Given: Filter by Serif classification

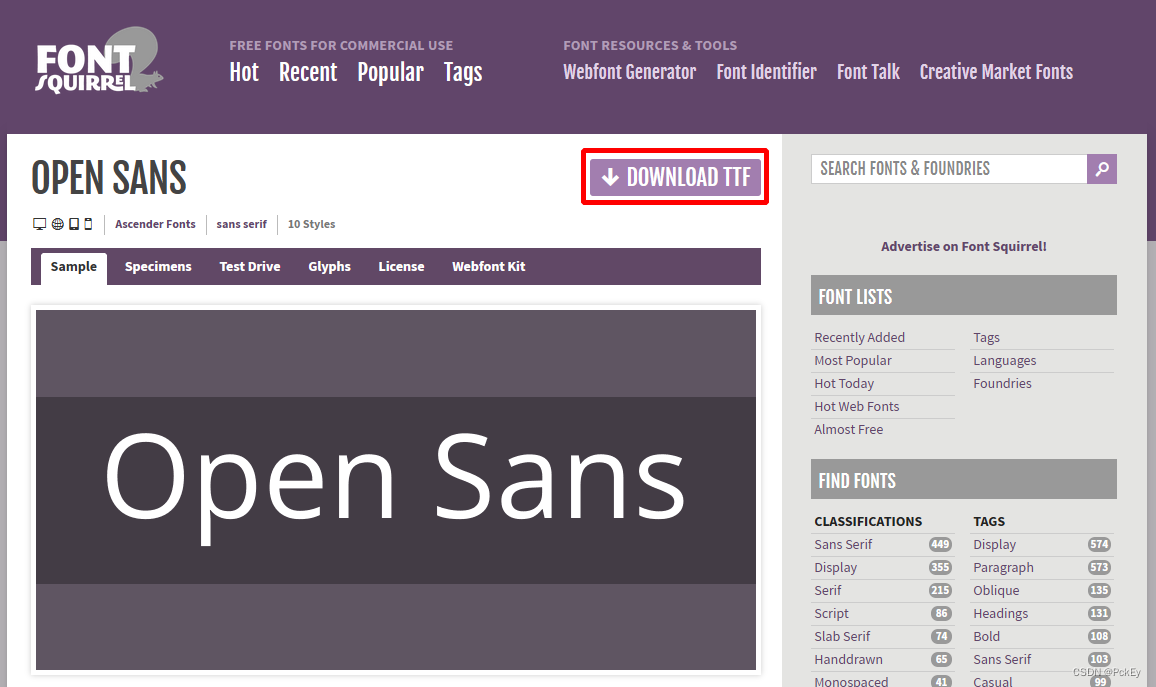Looking at the screenshot, I should 828,590.
